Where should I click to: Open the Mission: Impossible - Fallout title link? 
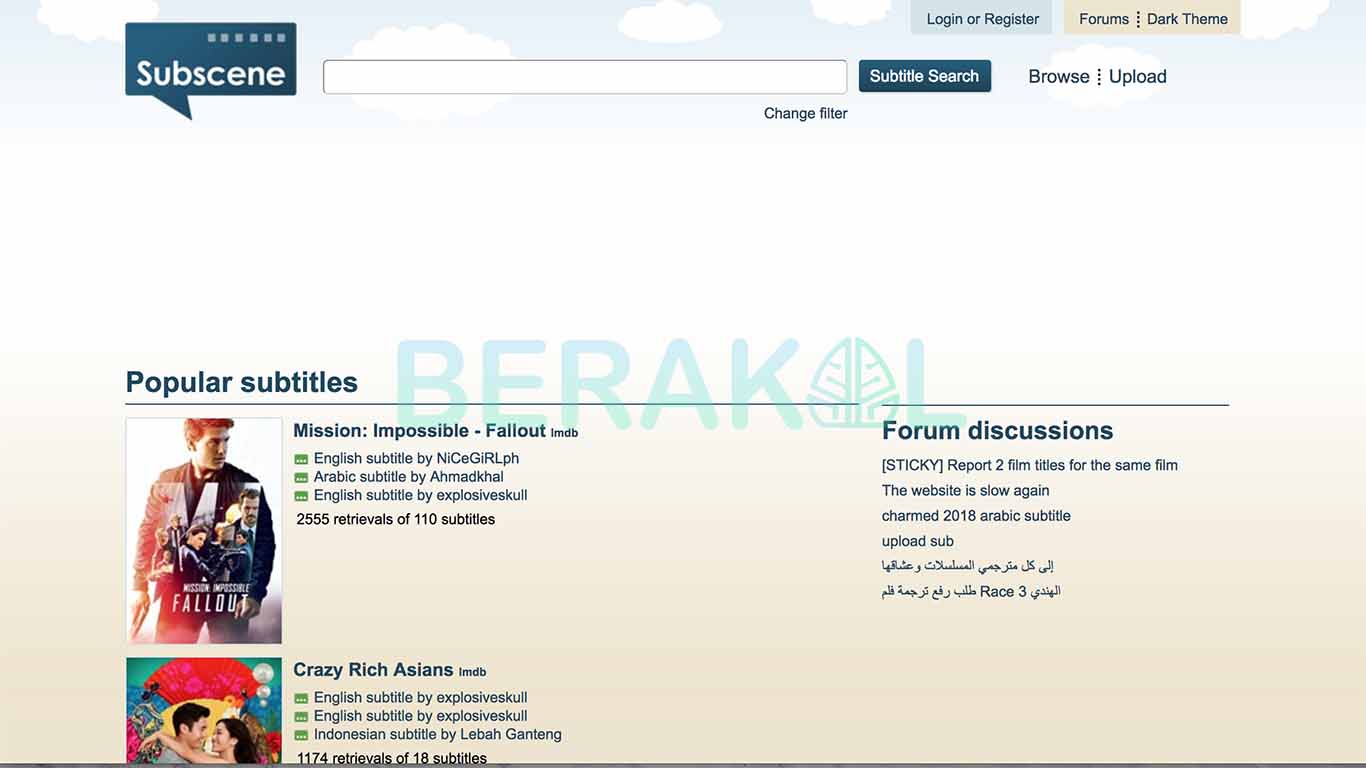coord(419,431)
